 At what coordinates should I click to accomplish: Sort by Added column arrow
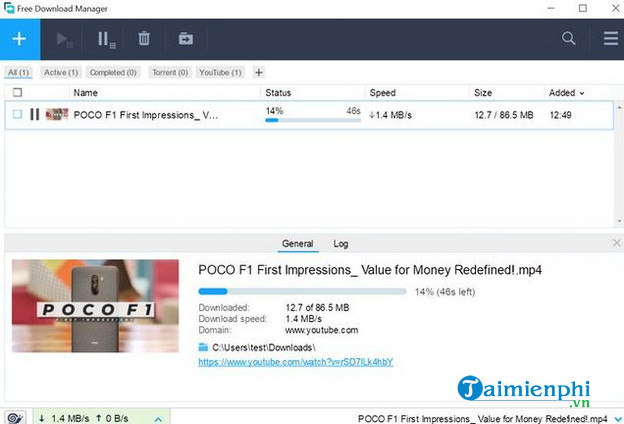click(x=582, y=93)
